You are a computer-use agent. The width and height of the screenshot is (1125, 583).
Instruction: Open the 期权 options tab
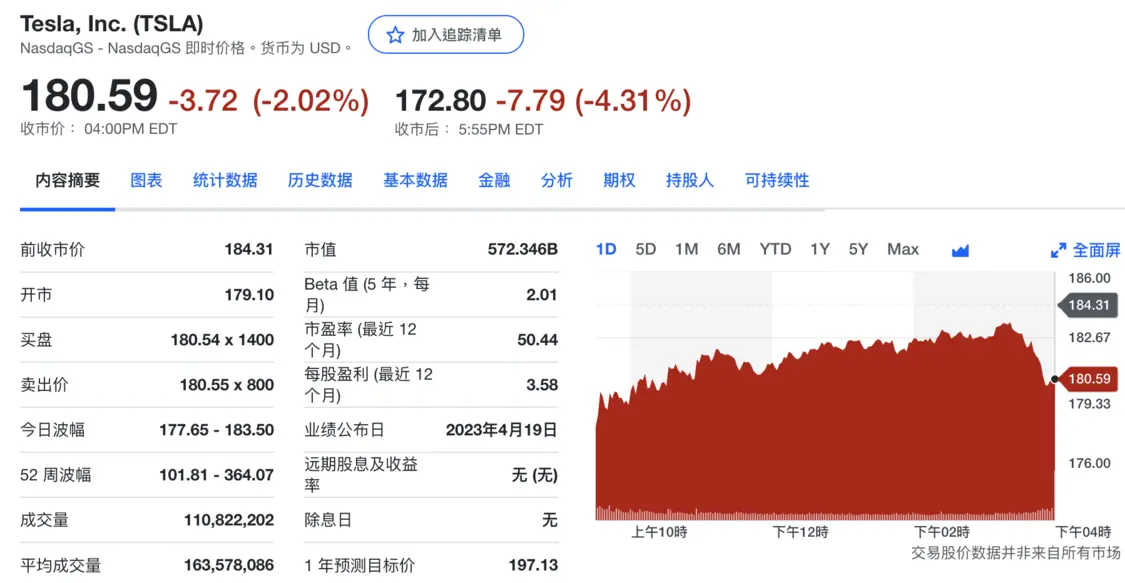(619, 180)
